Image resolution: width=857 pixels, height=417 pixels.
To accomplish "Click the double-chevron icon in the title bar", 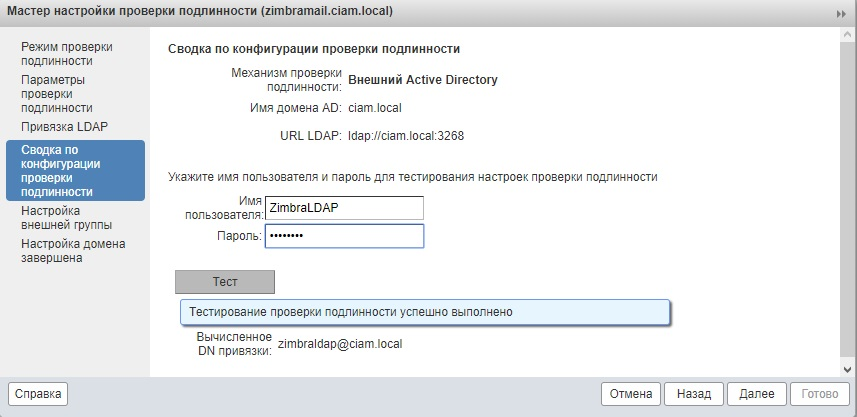I will pyautogui.click(x=842, y=13).
